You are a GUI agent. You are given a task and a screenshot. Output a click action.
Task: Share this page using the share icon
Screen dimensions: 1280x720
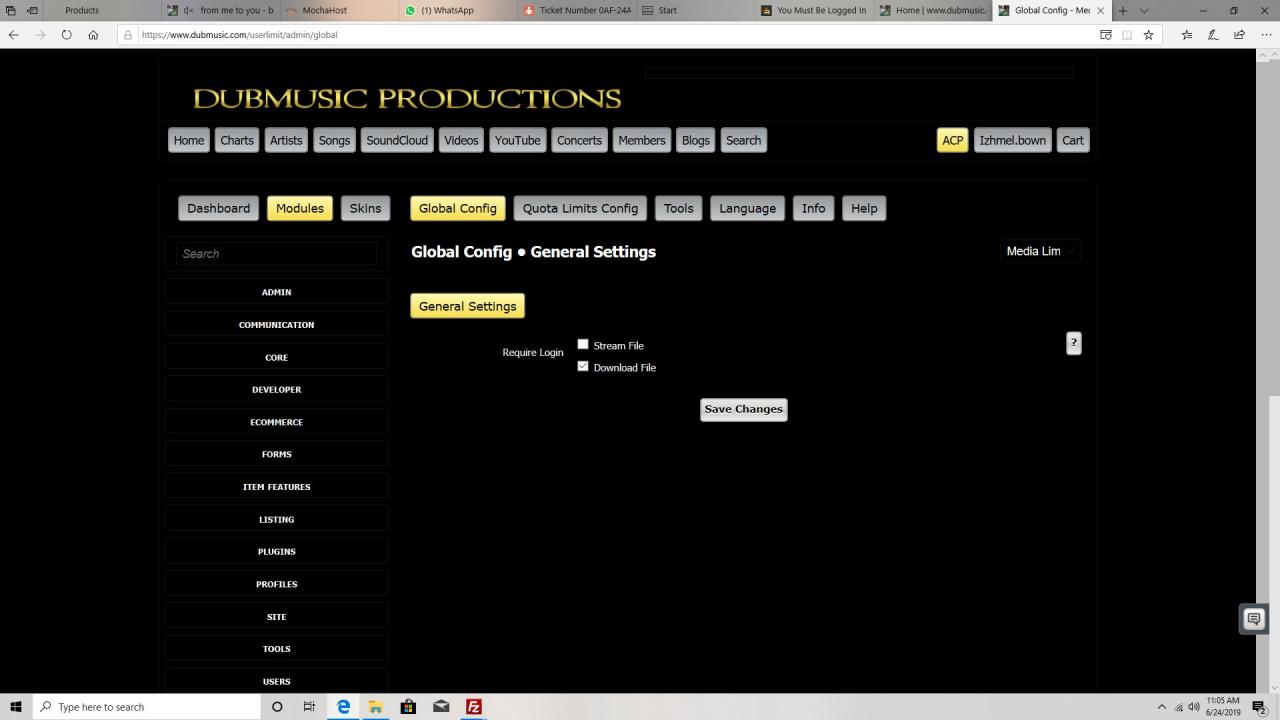(x=1239, y=34)
